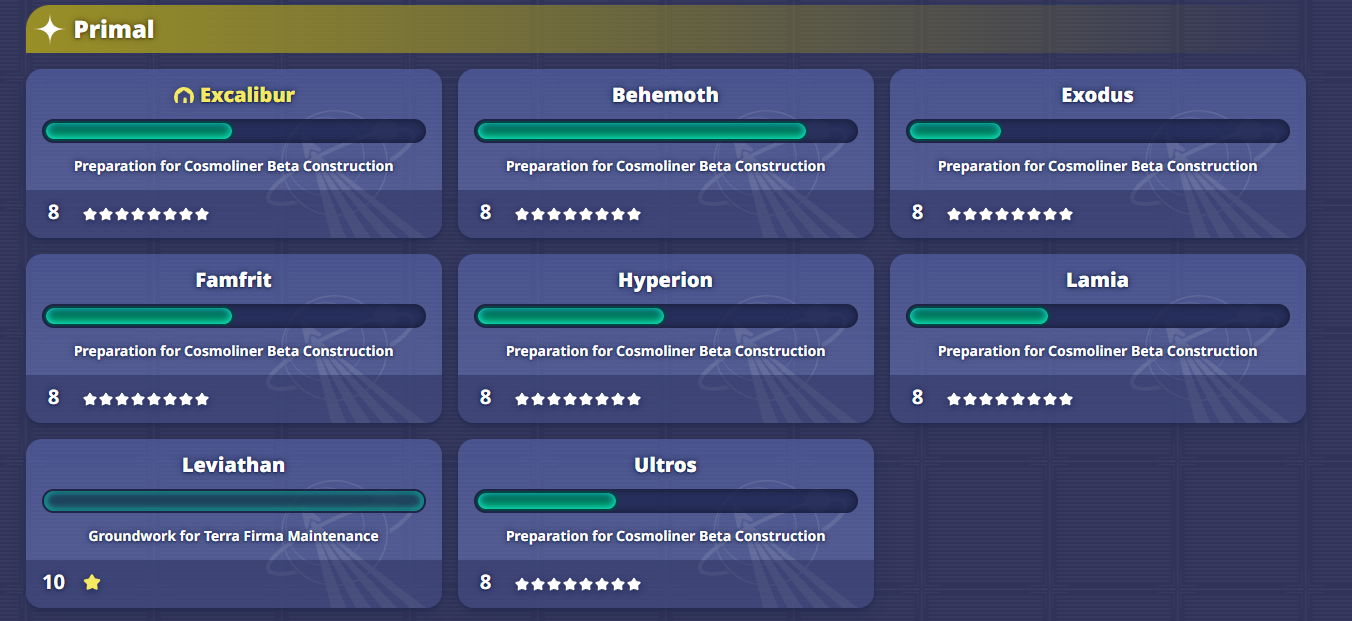This screenshot has width=1352, height=621.
Task: Click Behemoth's level number 8
Action: (x=486, y=212)
